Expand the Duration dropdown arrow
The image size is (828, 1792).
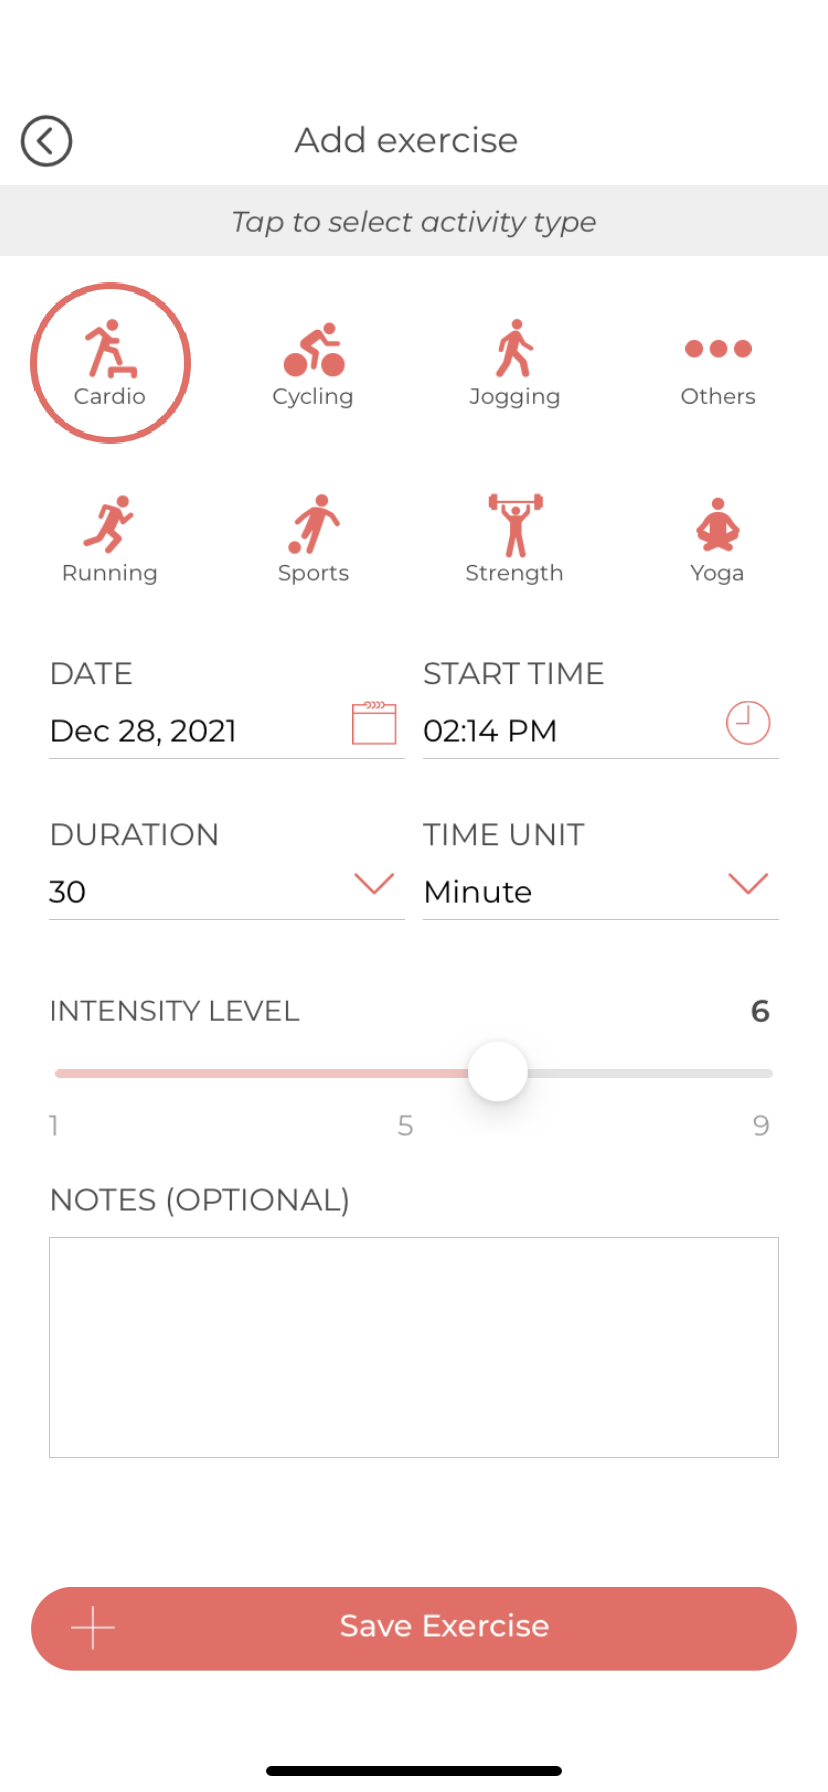coord(374,884)
